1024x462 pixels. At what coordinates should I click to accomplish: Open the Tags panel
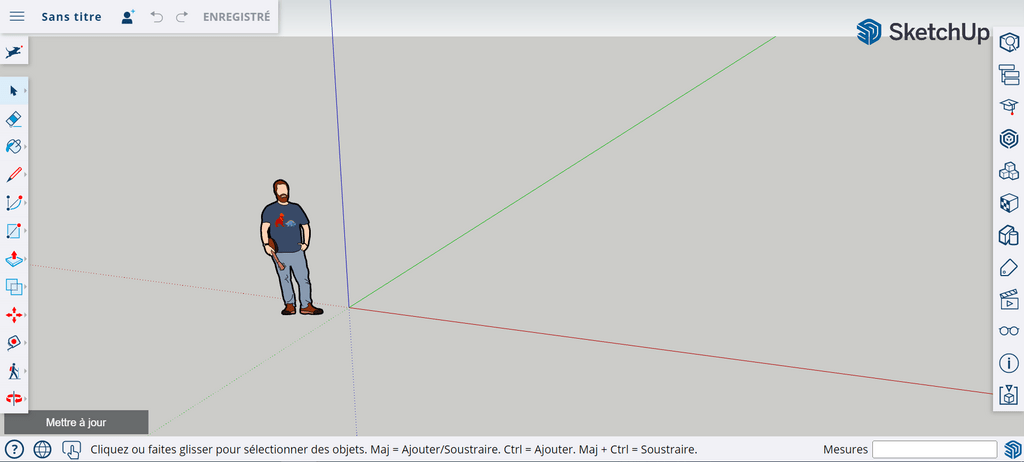click(x=1009, y=267)
